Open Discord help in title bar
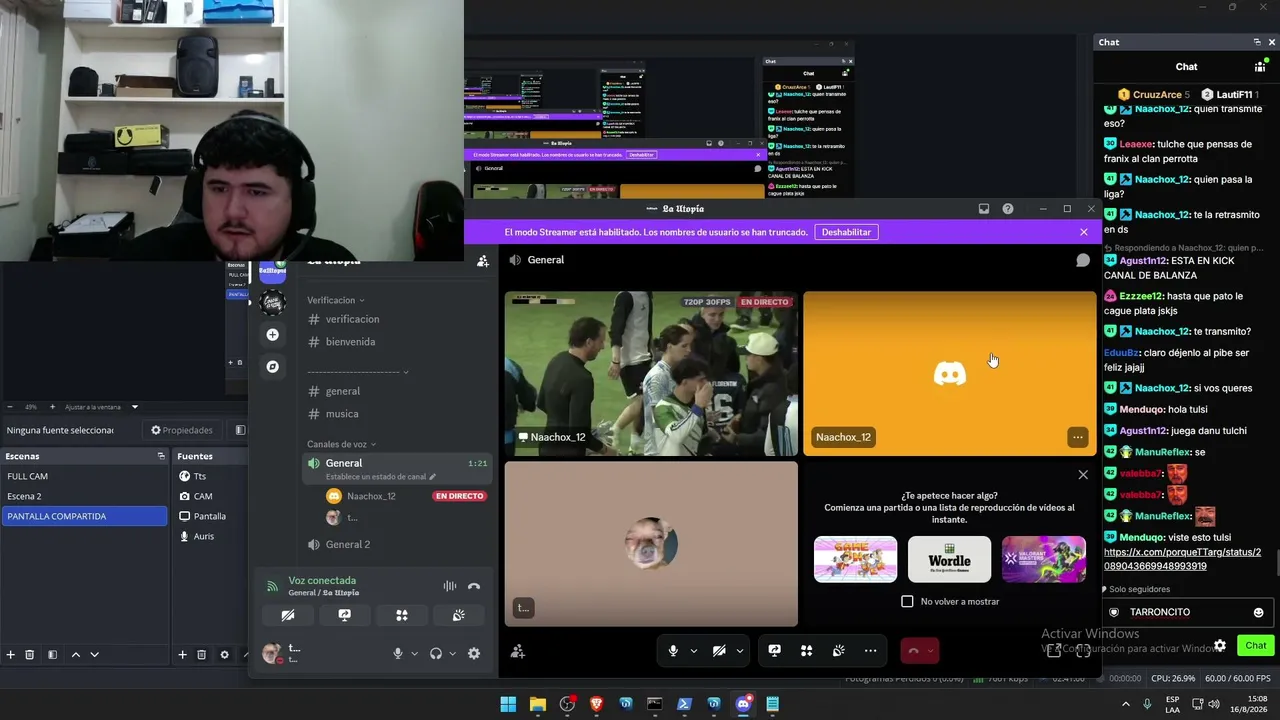 pyautogui.click(x=1008, y=209)
